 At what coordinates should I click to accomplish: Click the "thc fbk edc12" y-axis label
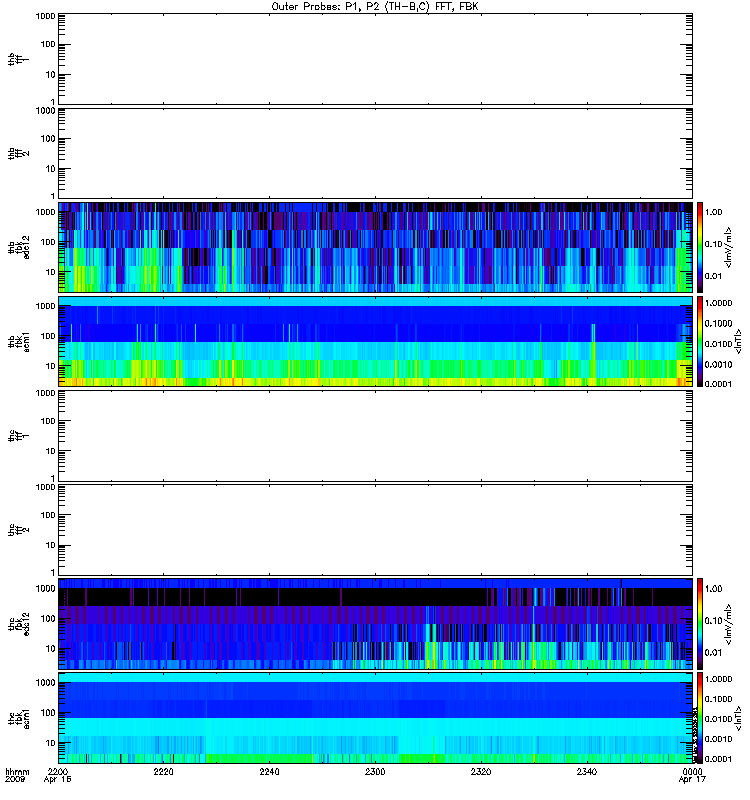[19, 623]
